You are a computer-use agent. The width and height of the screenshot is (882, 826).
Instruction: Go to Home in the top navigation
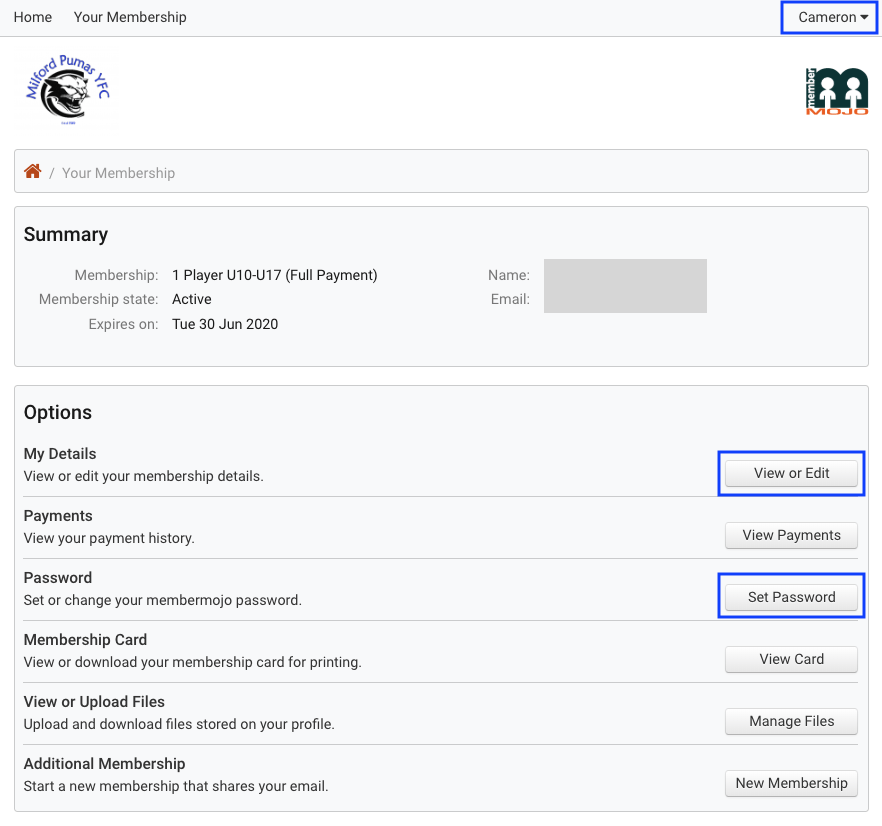pos(33,17)
